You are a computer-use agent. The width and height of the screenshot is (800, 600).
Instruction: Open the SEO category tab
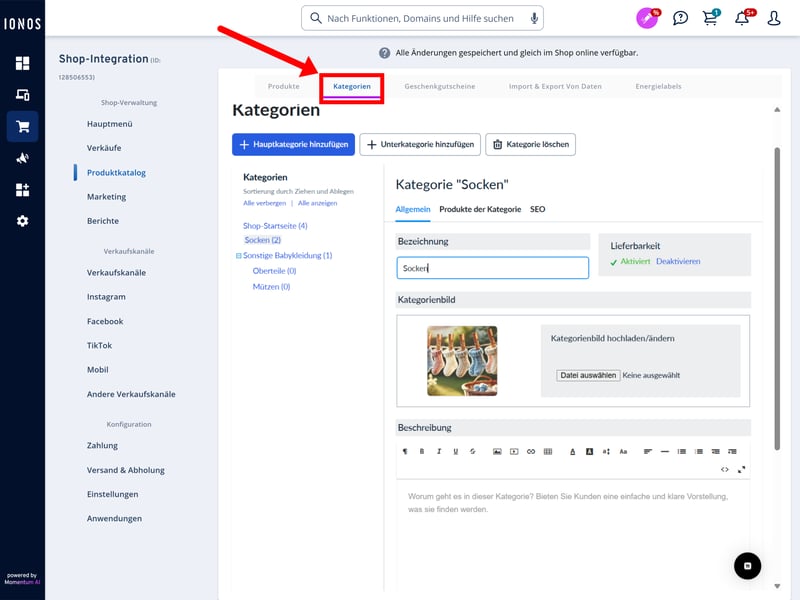pos(537,209)
